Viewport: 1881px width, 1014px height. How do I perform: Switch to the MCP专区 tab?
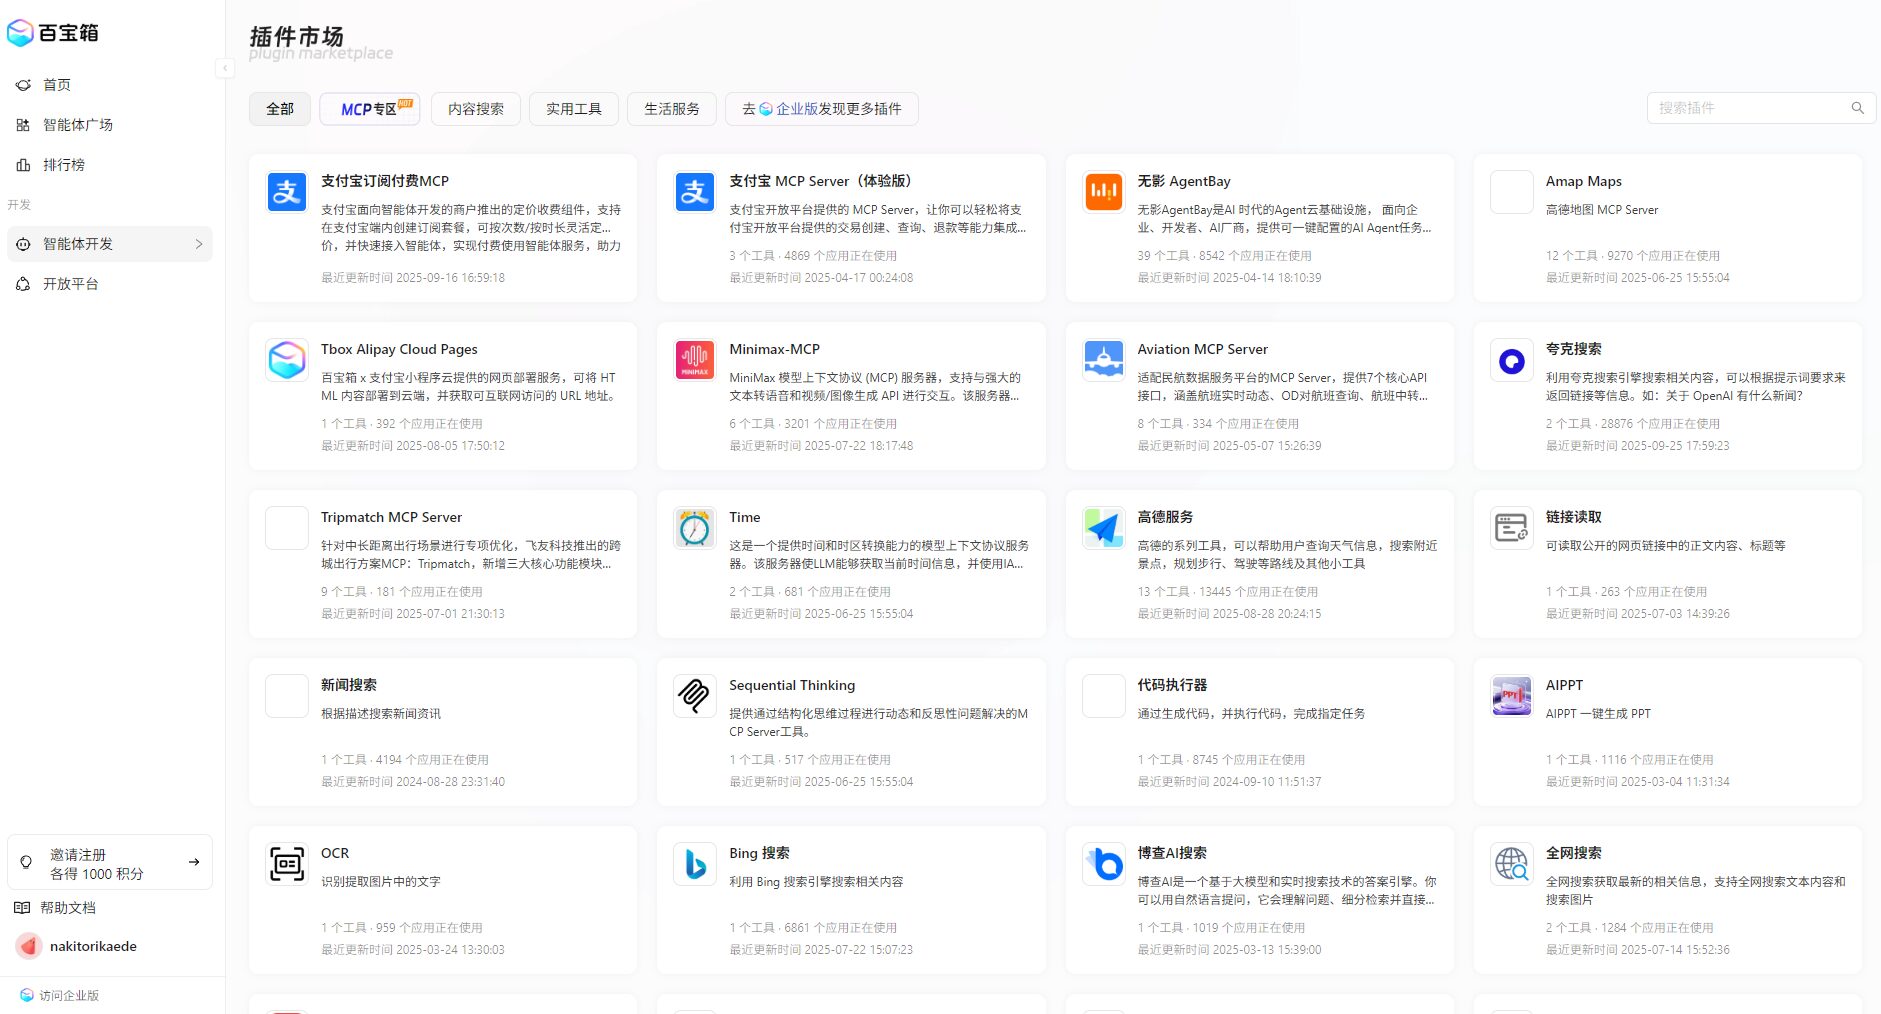tap(369, 109)
